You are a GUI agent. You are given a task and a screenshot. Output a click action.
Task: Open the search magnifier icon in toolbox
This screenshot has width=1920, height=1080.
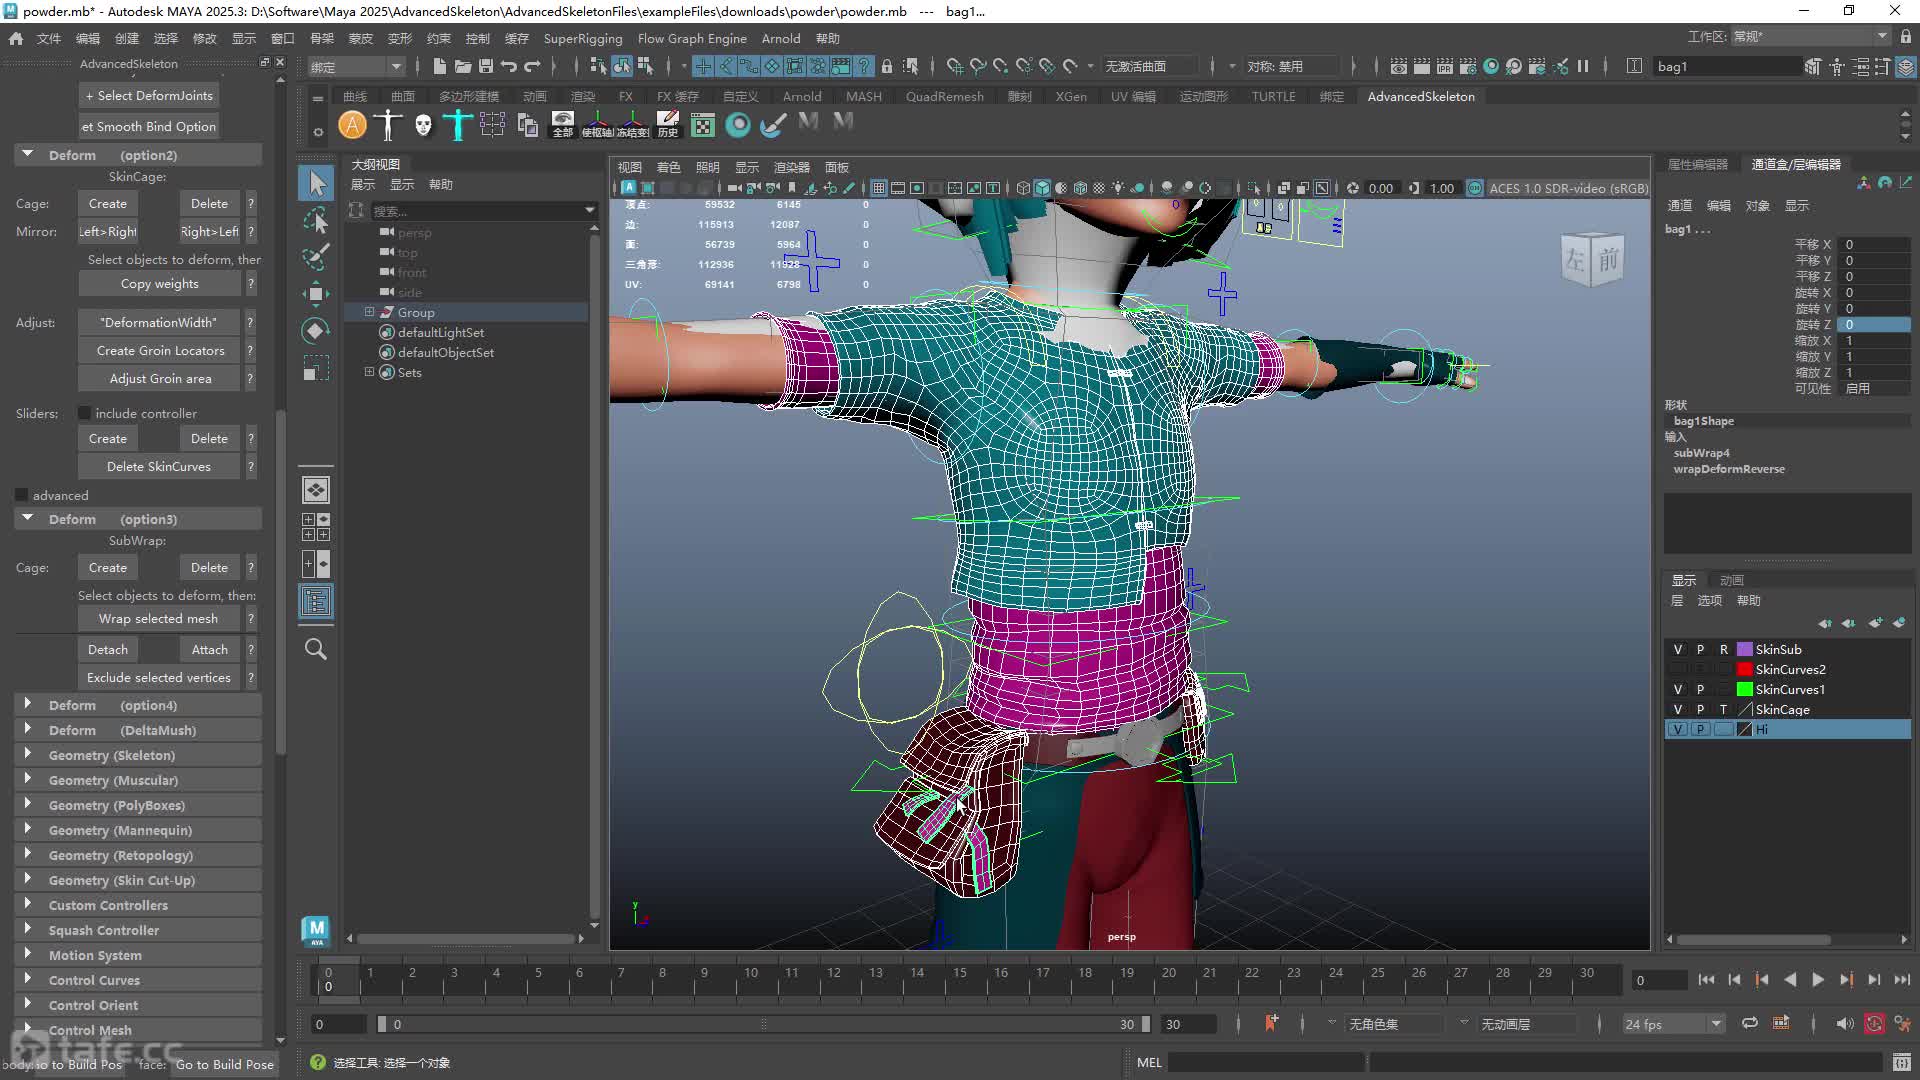coord(316,649)
